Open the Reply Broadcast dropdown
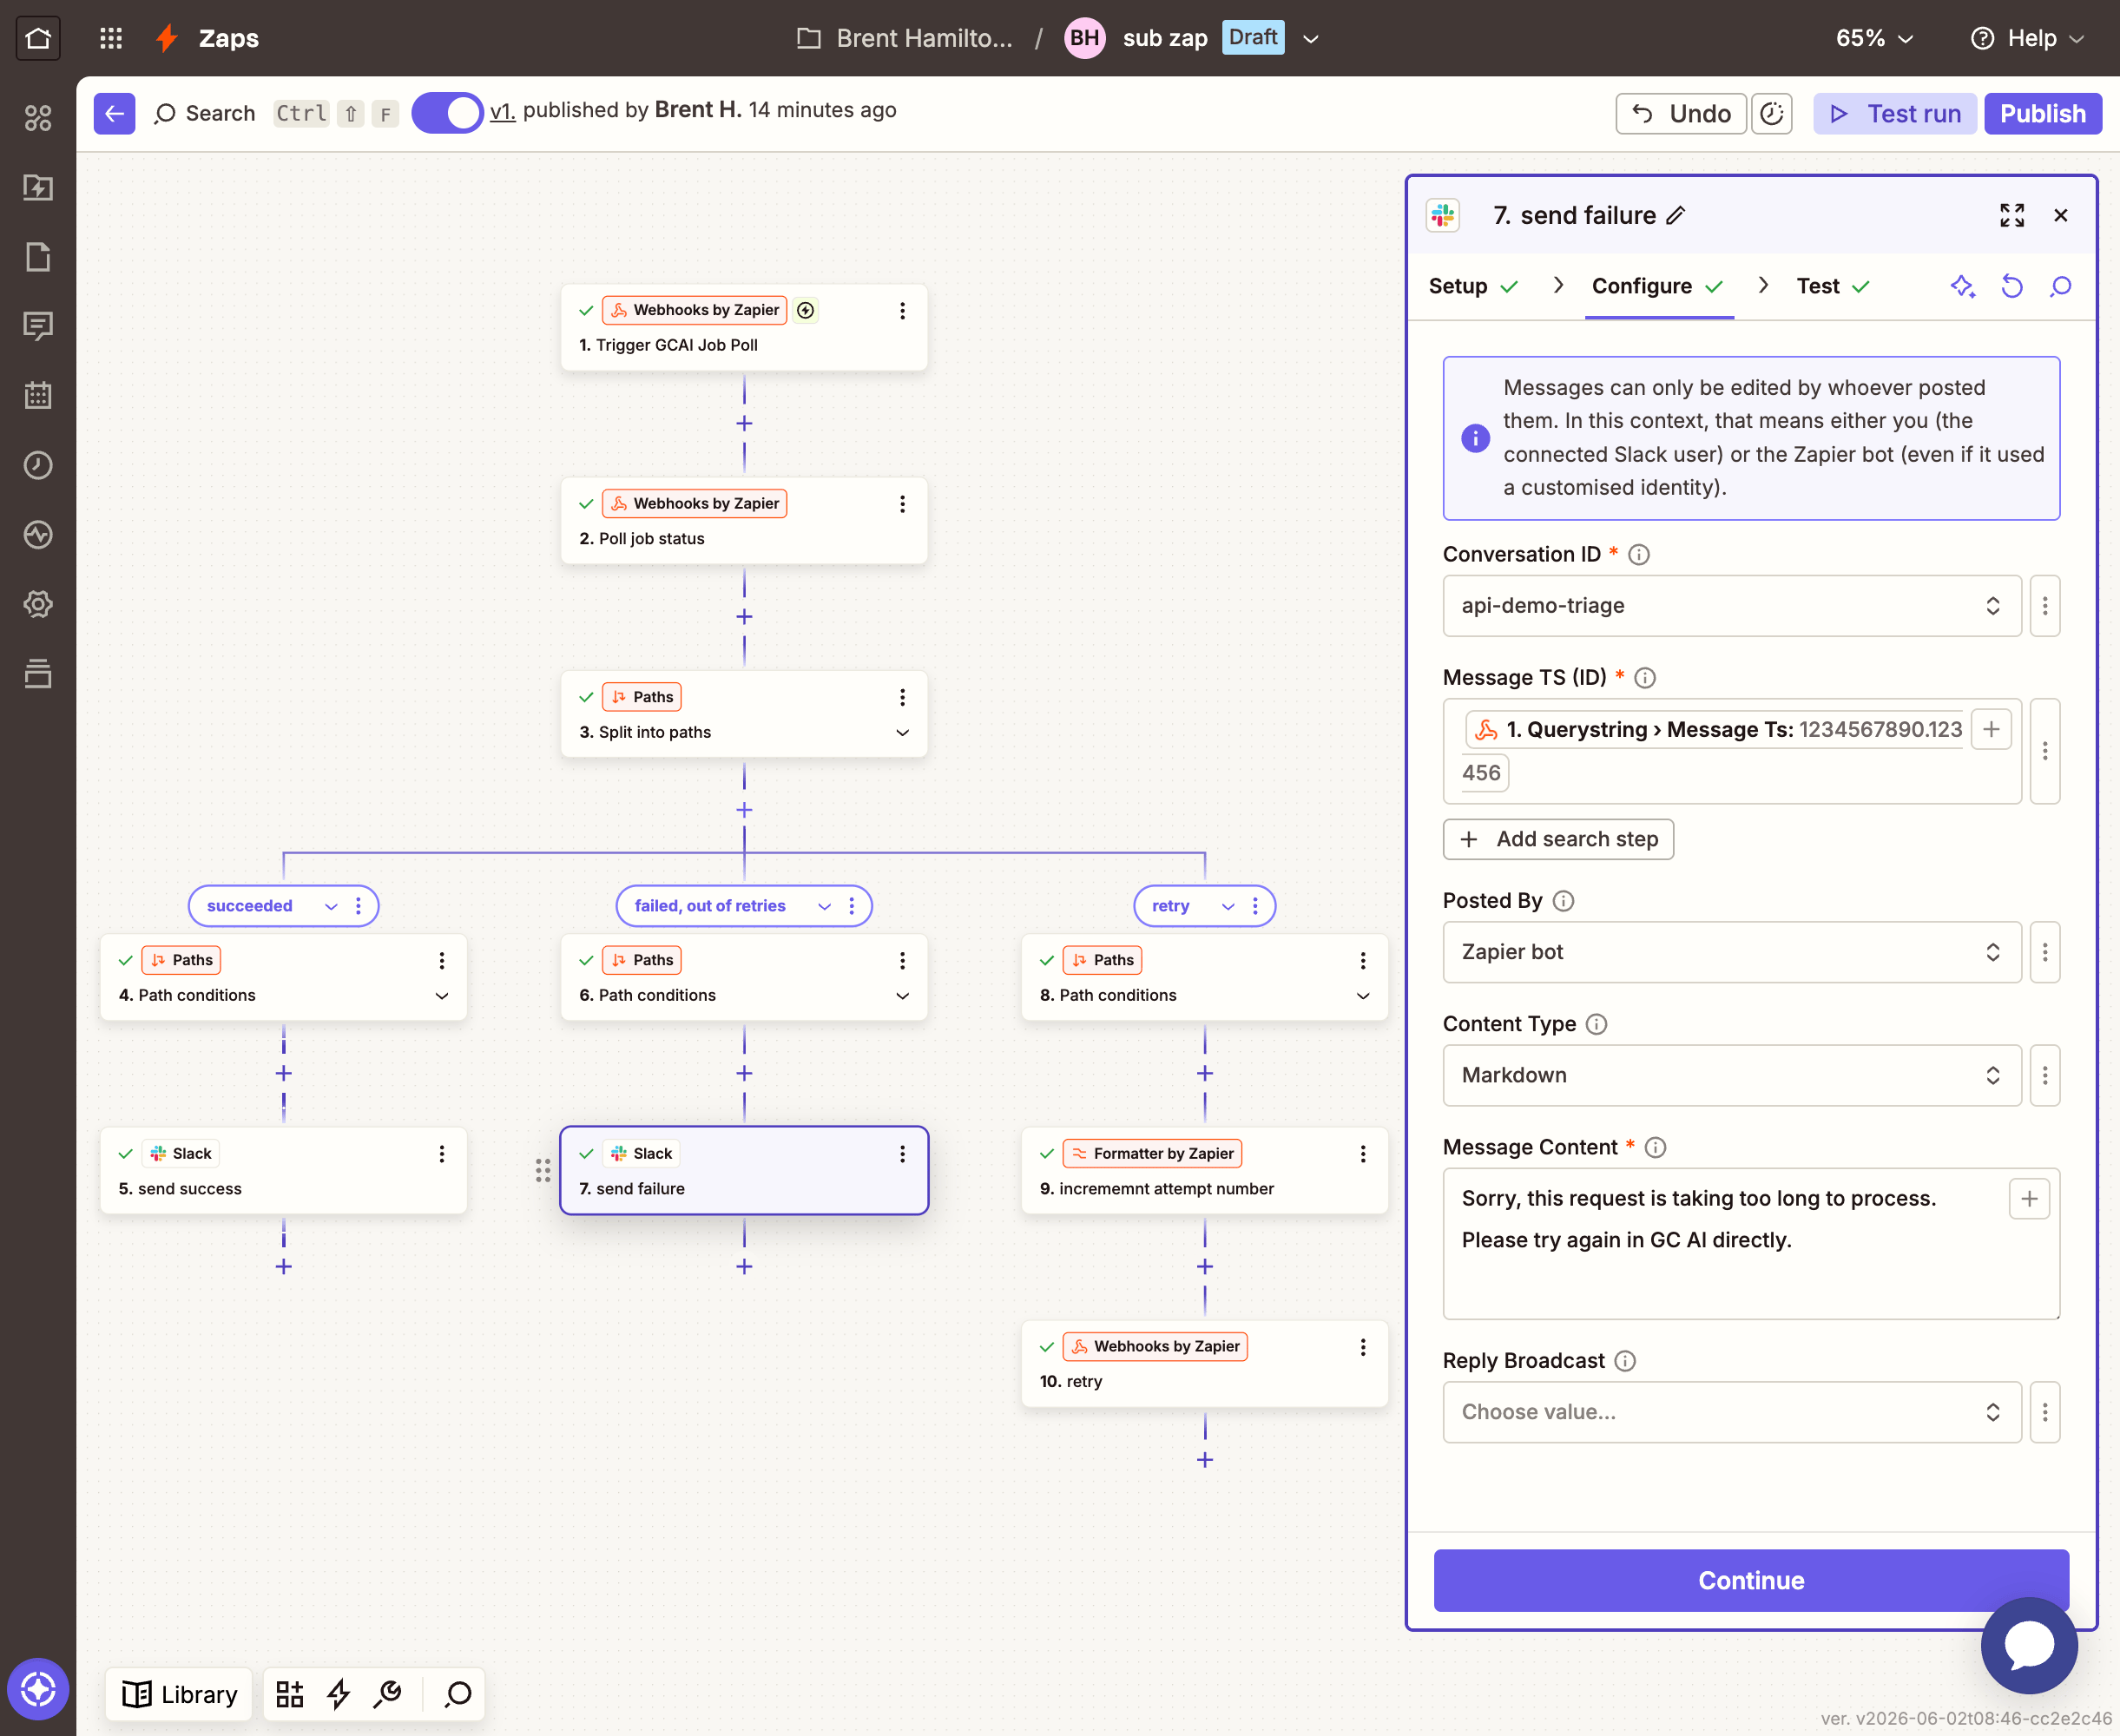The height and width of the screenshot is (1736, 2120). click(1732, 1412)
